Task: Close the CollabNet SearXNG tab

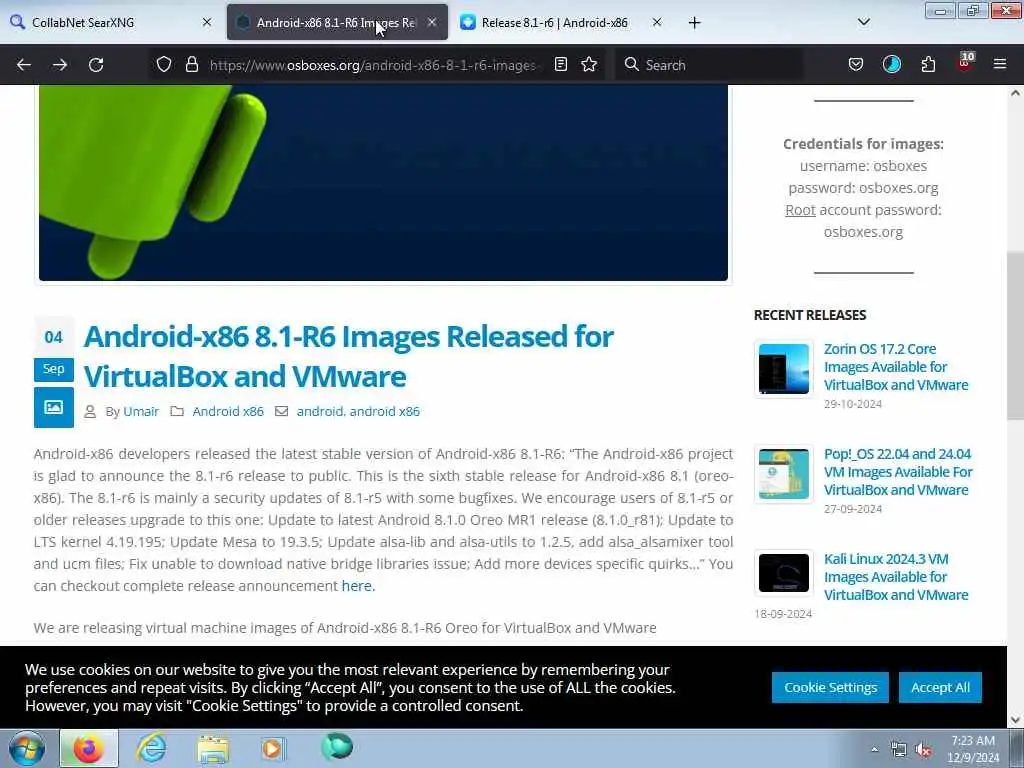Action: [x=207, y=23]
